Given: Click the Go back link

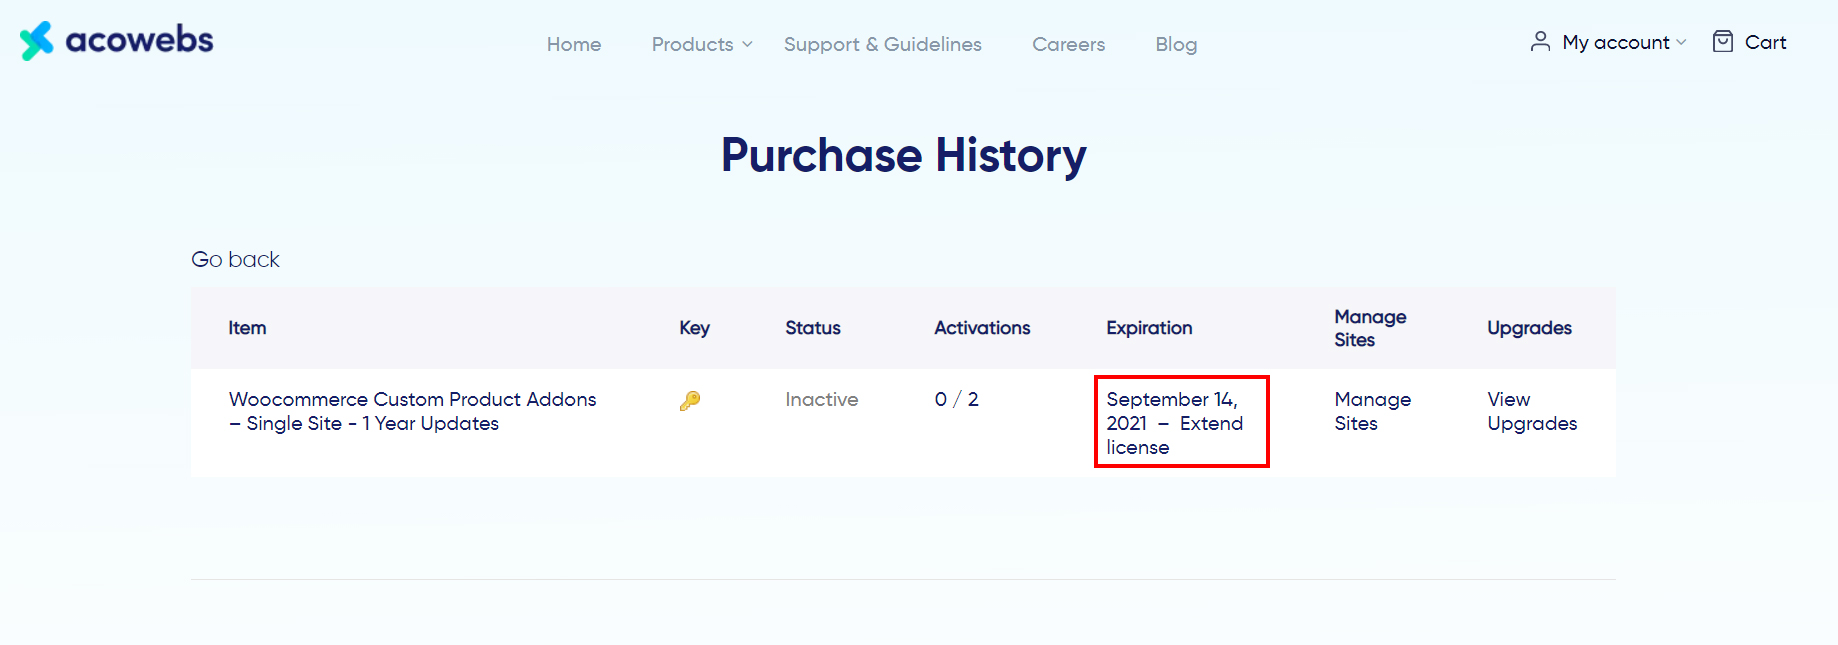Looking at the screenshot, I should (235, 260).
